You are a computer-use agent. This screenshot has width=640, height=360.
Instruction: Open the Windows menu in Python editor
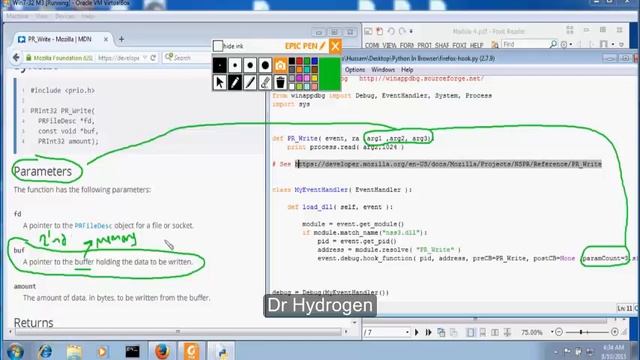point(383,70)
